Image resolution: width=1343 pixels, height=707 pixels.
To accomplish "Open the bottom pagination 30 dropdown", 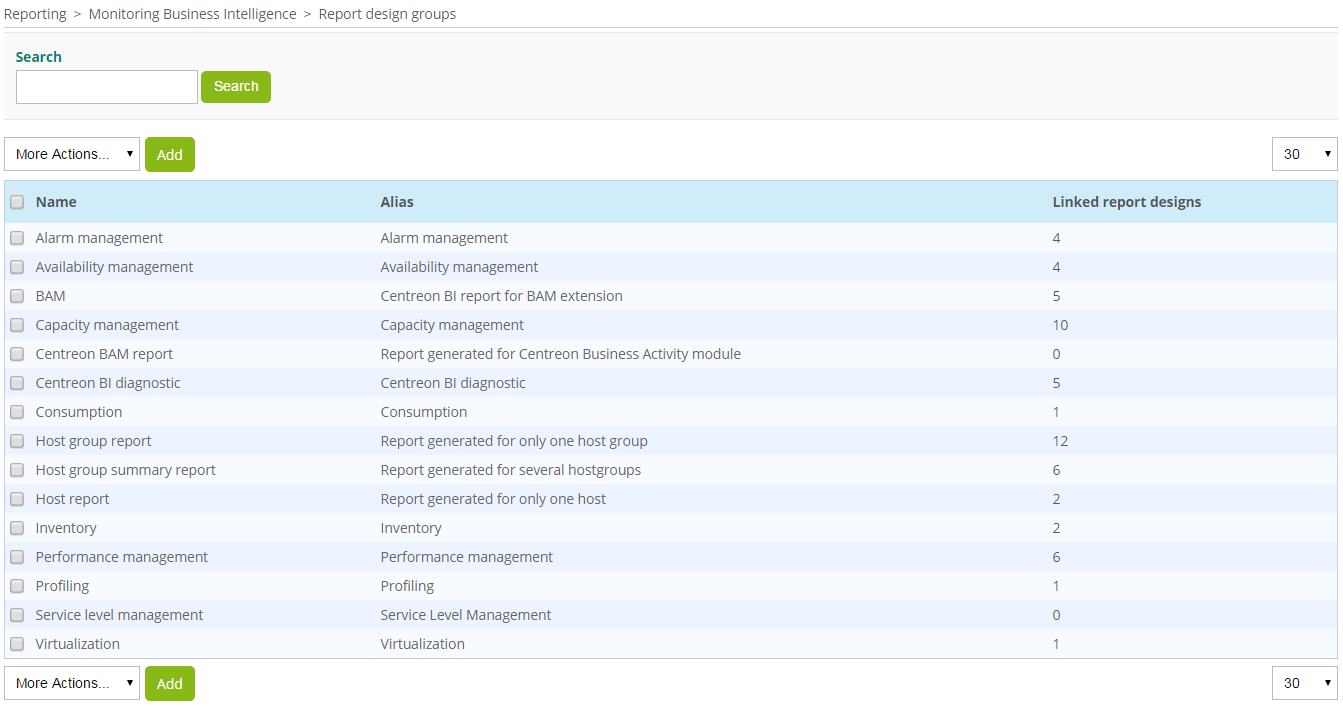I will (1304, 683).
